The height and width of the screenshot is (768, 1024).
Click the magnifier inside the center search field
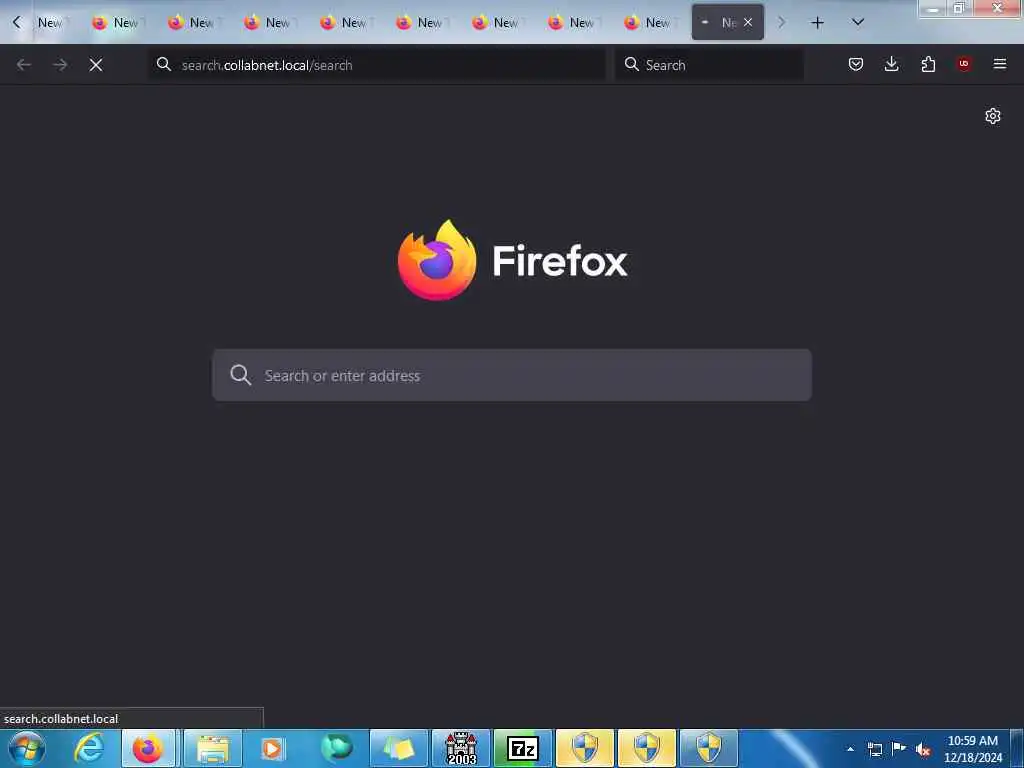pyautogui.click(x=240, y=376)
